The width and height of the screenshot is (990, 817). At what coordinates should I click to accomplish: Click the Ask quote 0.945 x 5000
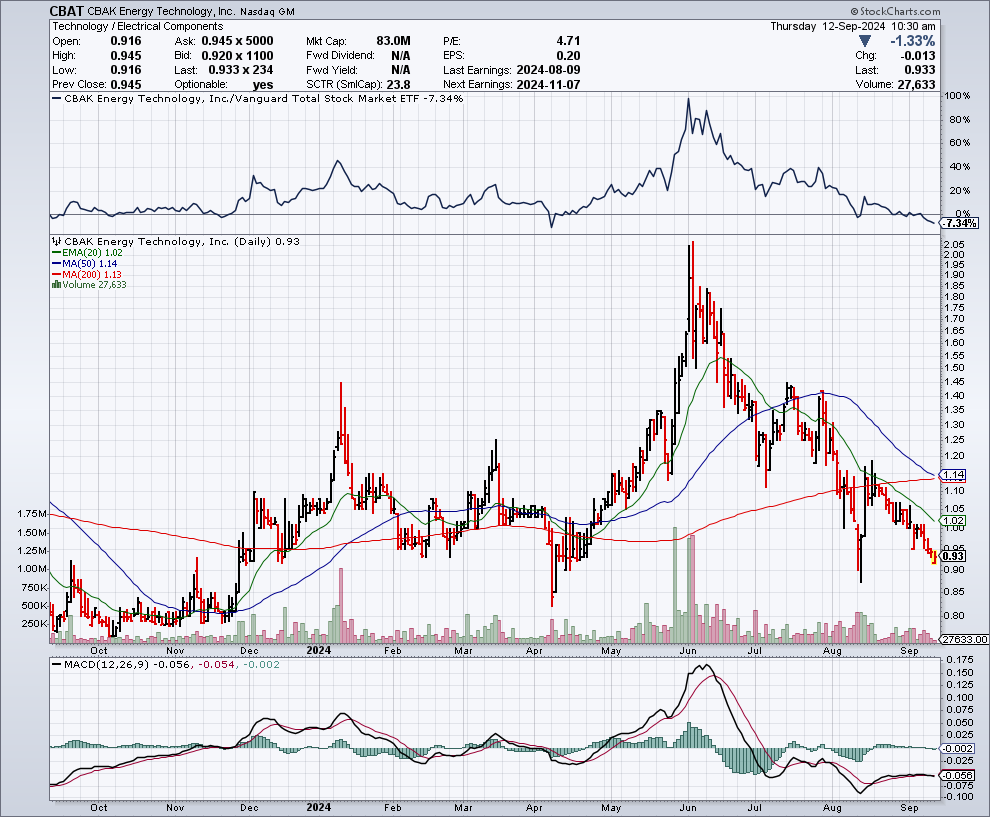click(237, 41)
